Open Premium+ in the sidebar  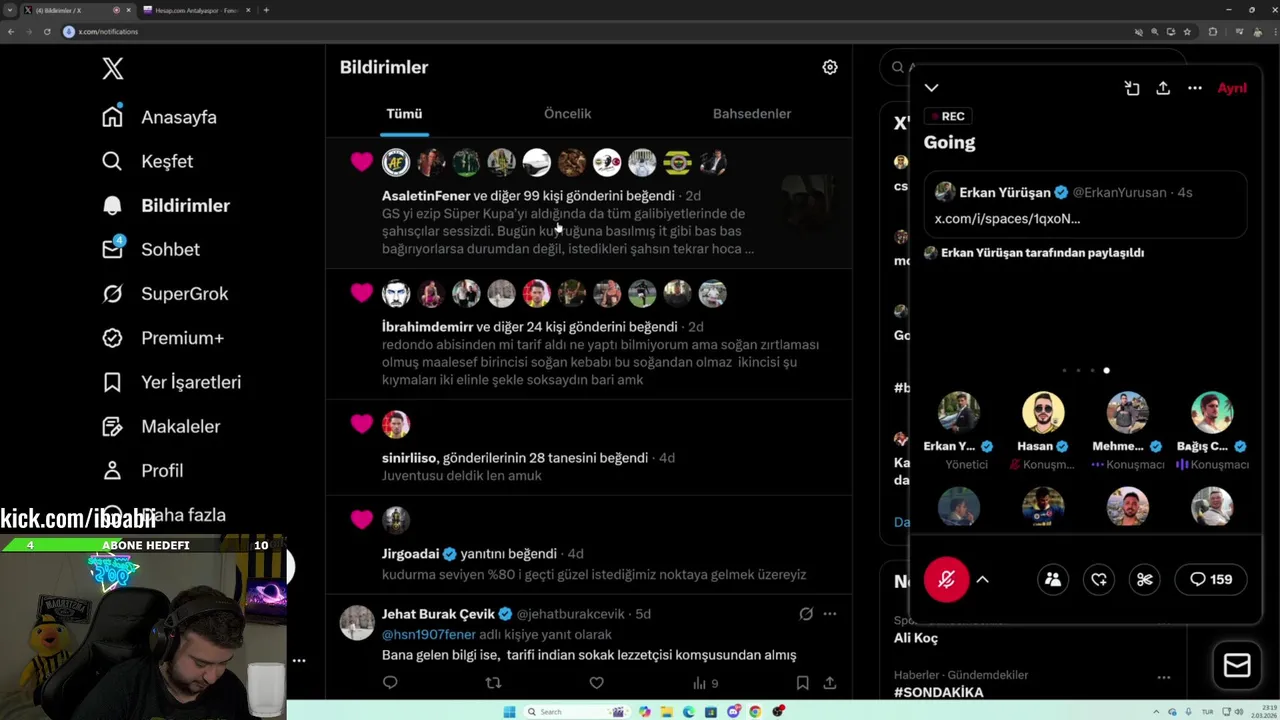point(163,338)
